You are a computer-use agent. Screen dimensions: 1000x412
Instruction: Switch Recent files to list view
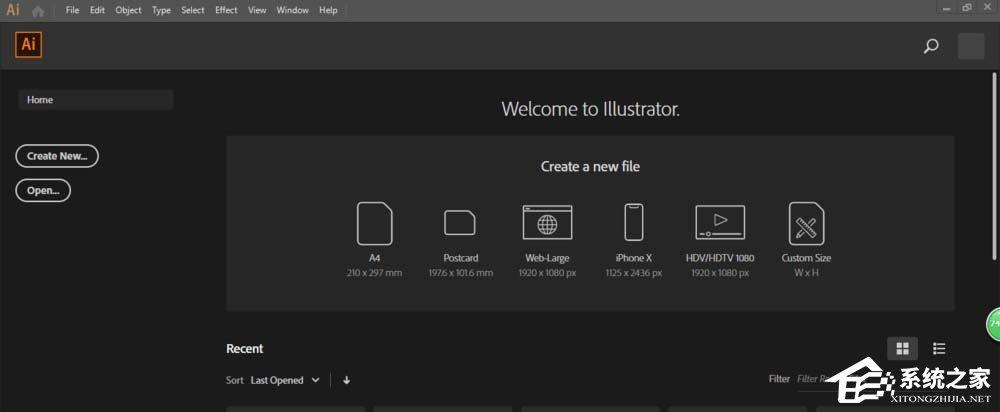coord(939,348)
